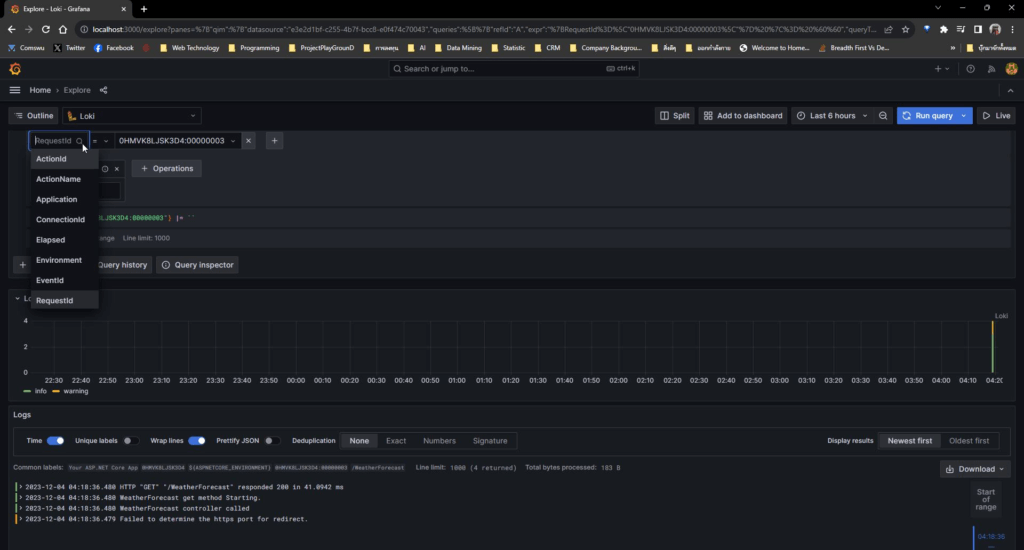Click Add to dashboard button

click(x=743, y=116)
